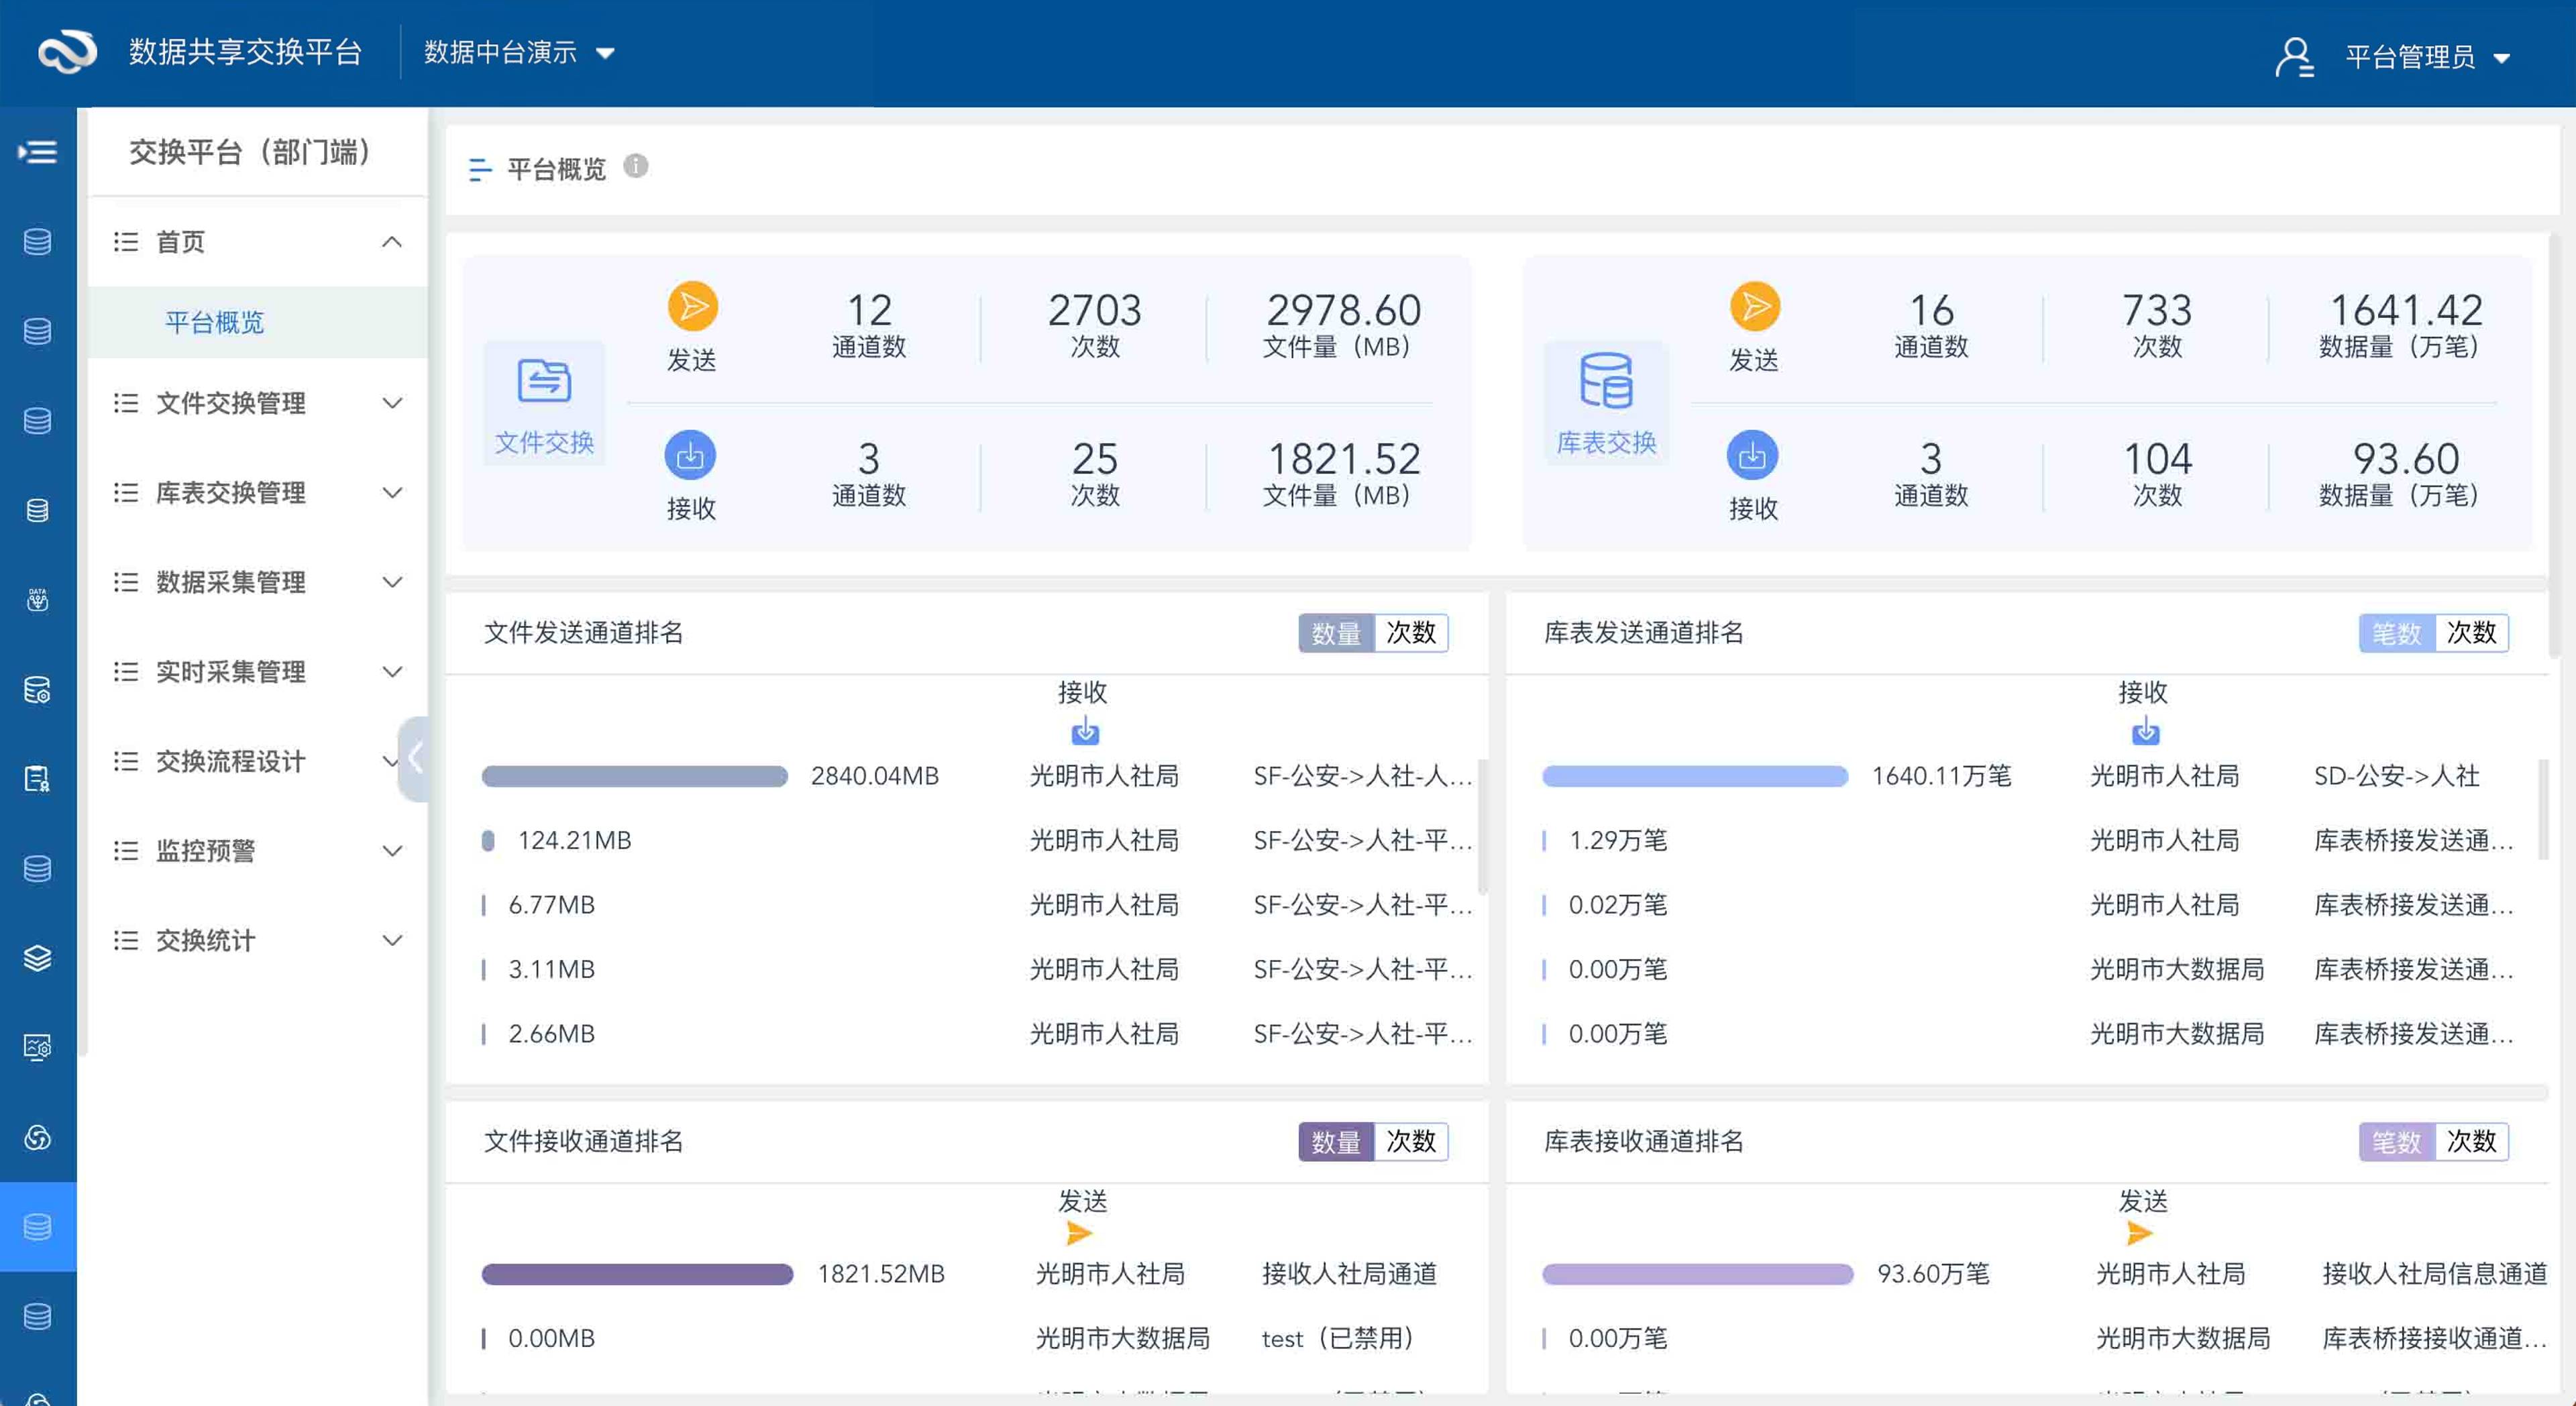The width and height of the screenshot is (2576, 1406).
Task: Click the layers icon in left navigation bar
Action: coord(37,958)
